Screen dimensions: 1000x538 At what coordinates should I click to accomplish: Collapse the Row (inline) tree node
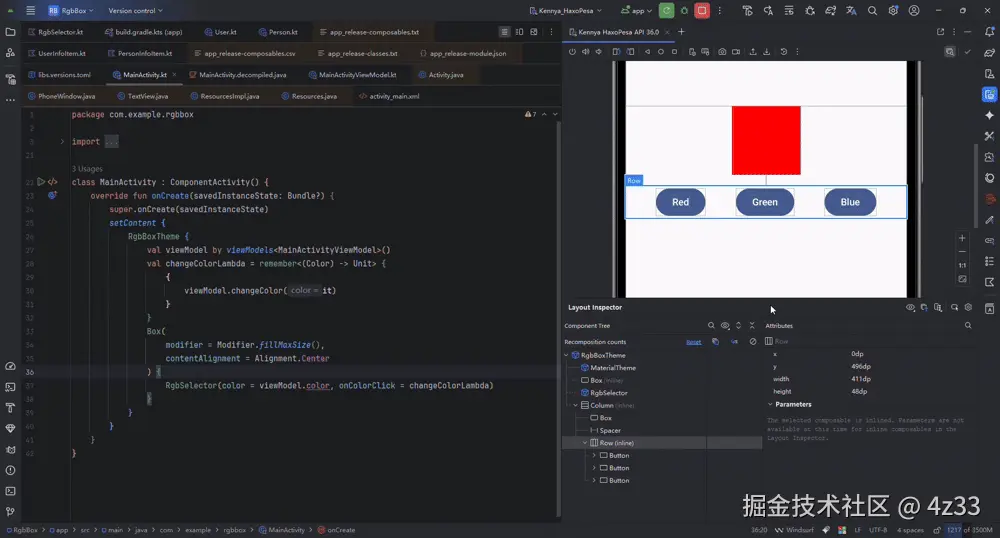(x=585, y=442)
